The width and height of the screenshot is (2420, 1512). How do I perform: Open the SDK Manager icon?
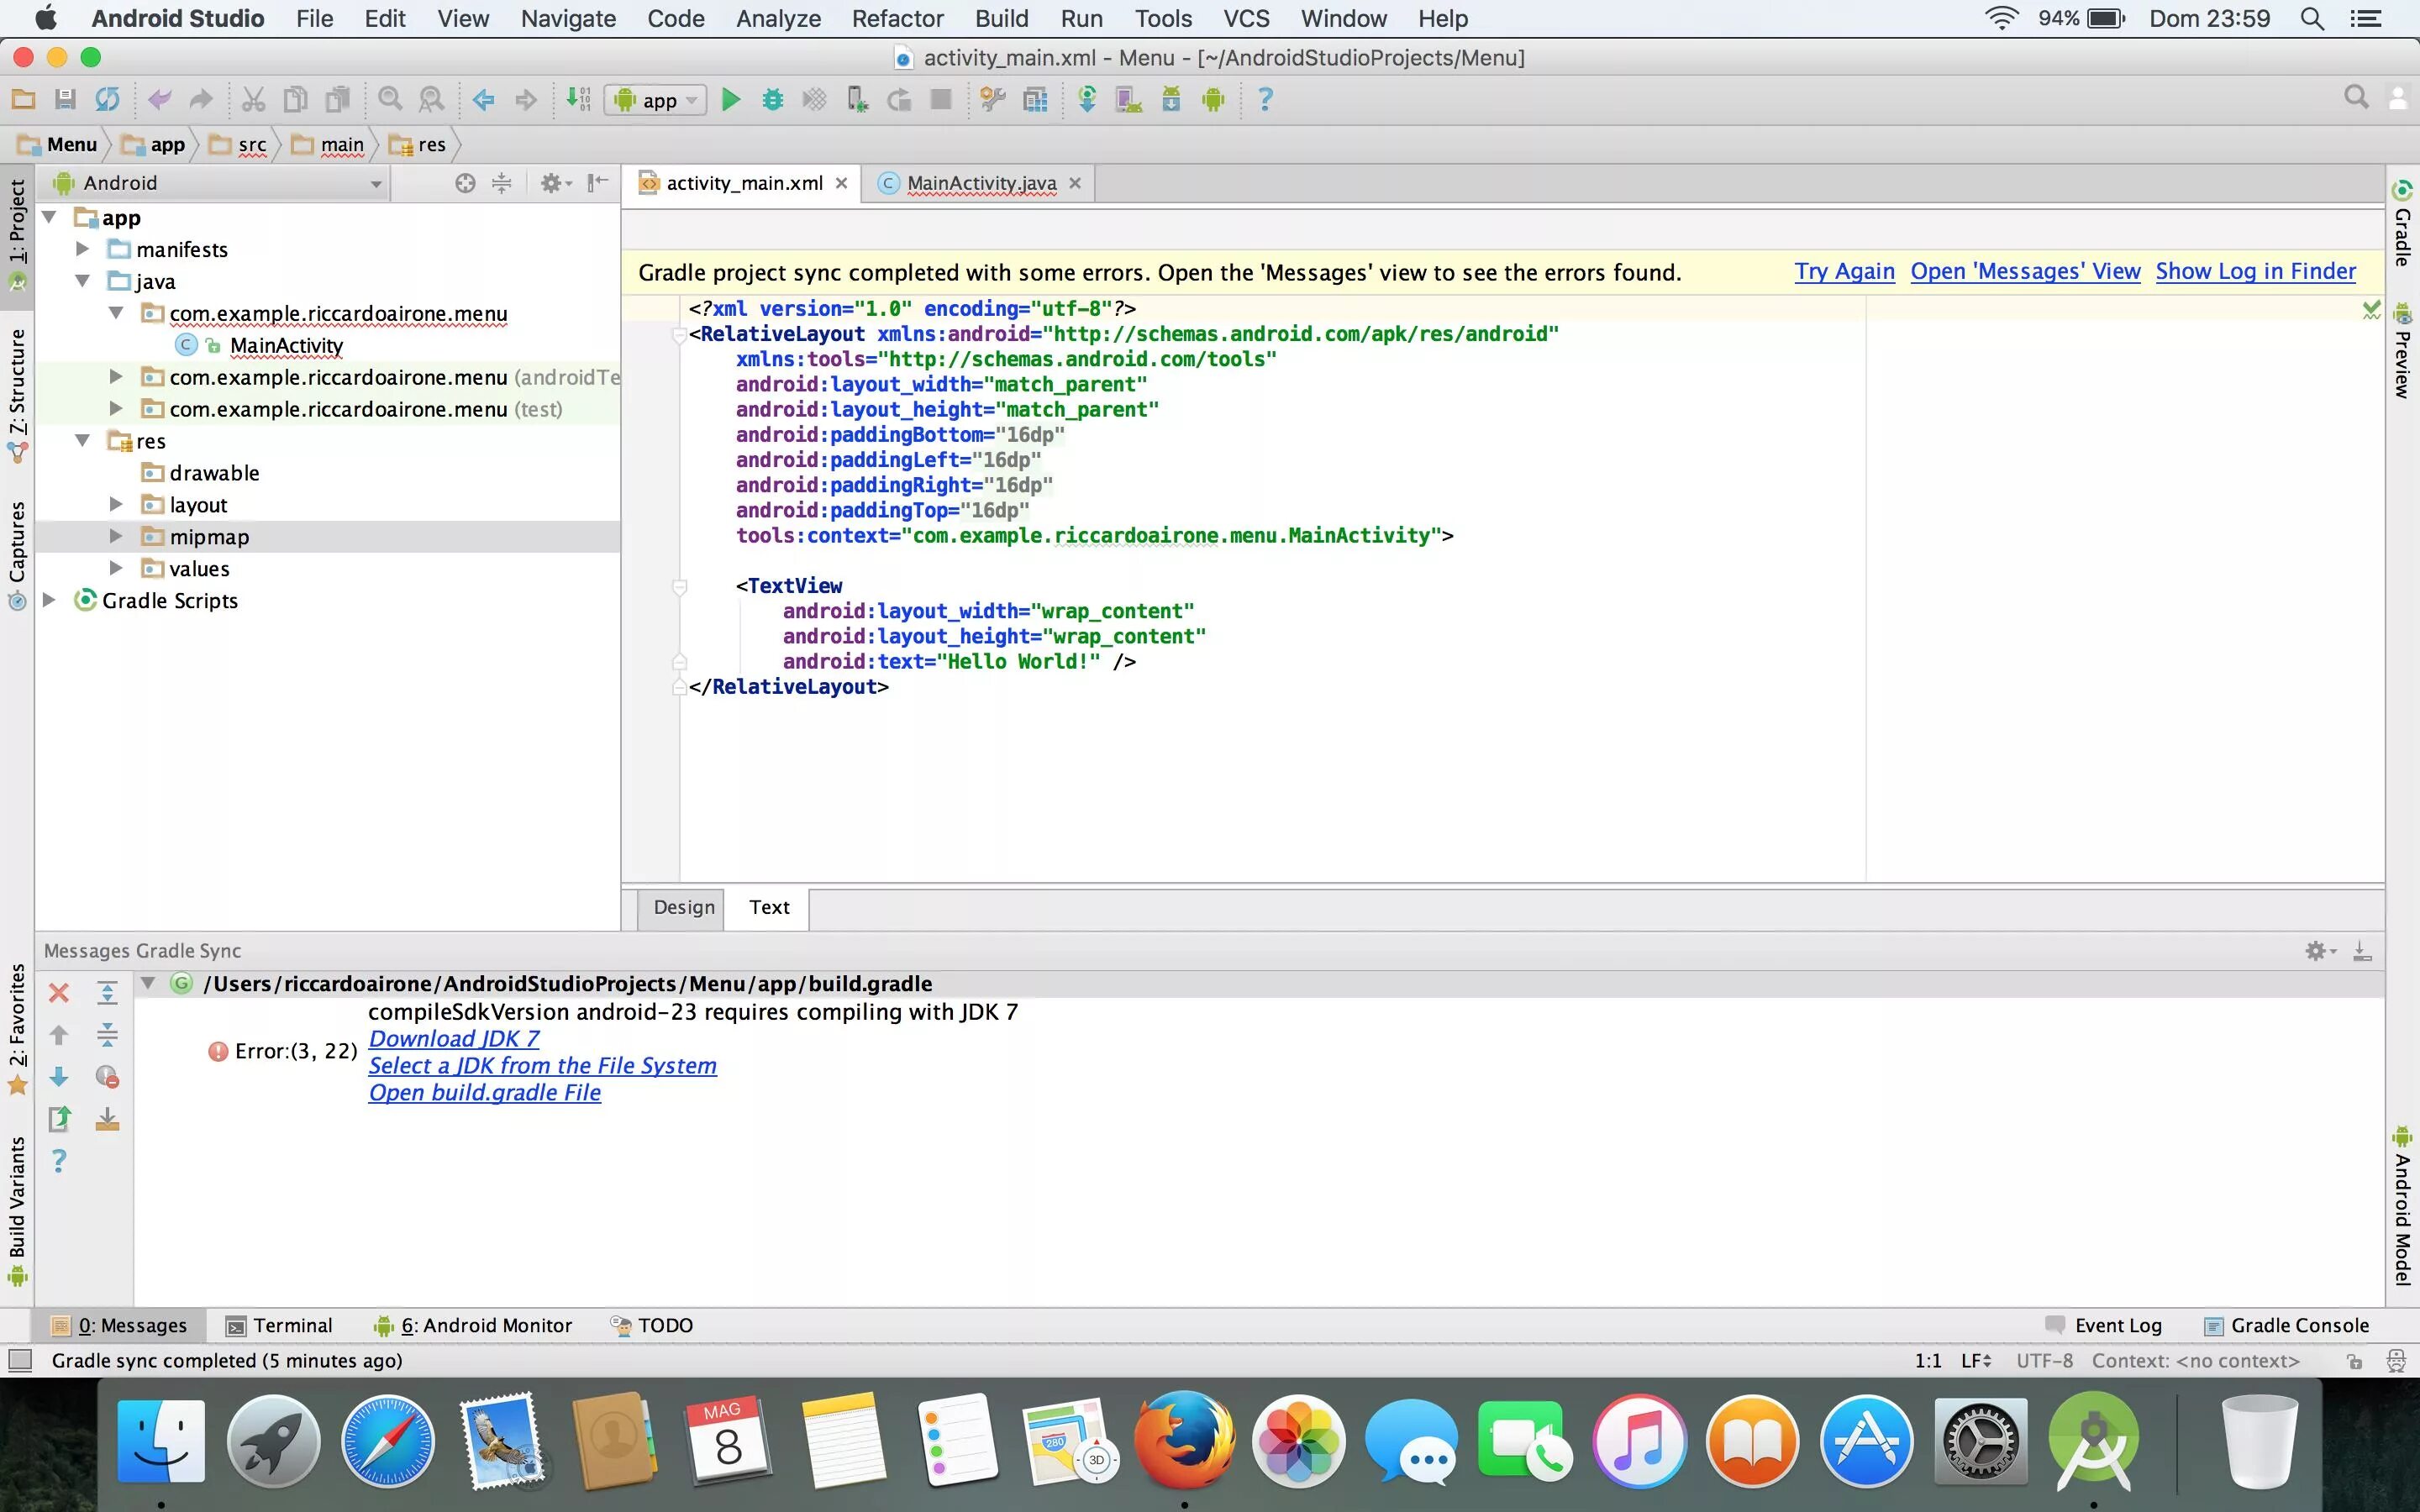[1171, 99]
